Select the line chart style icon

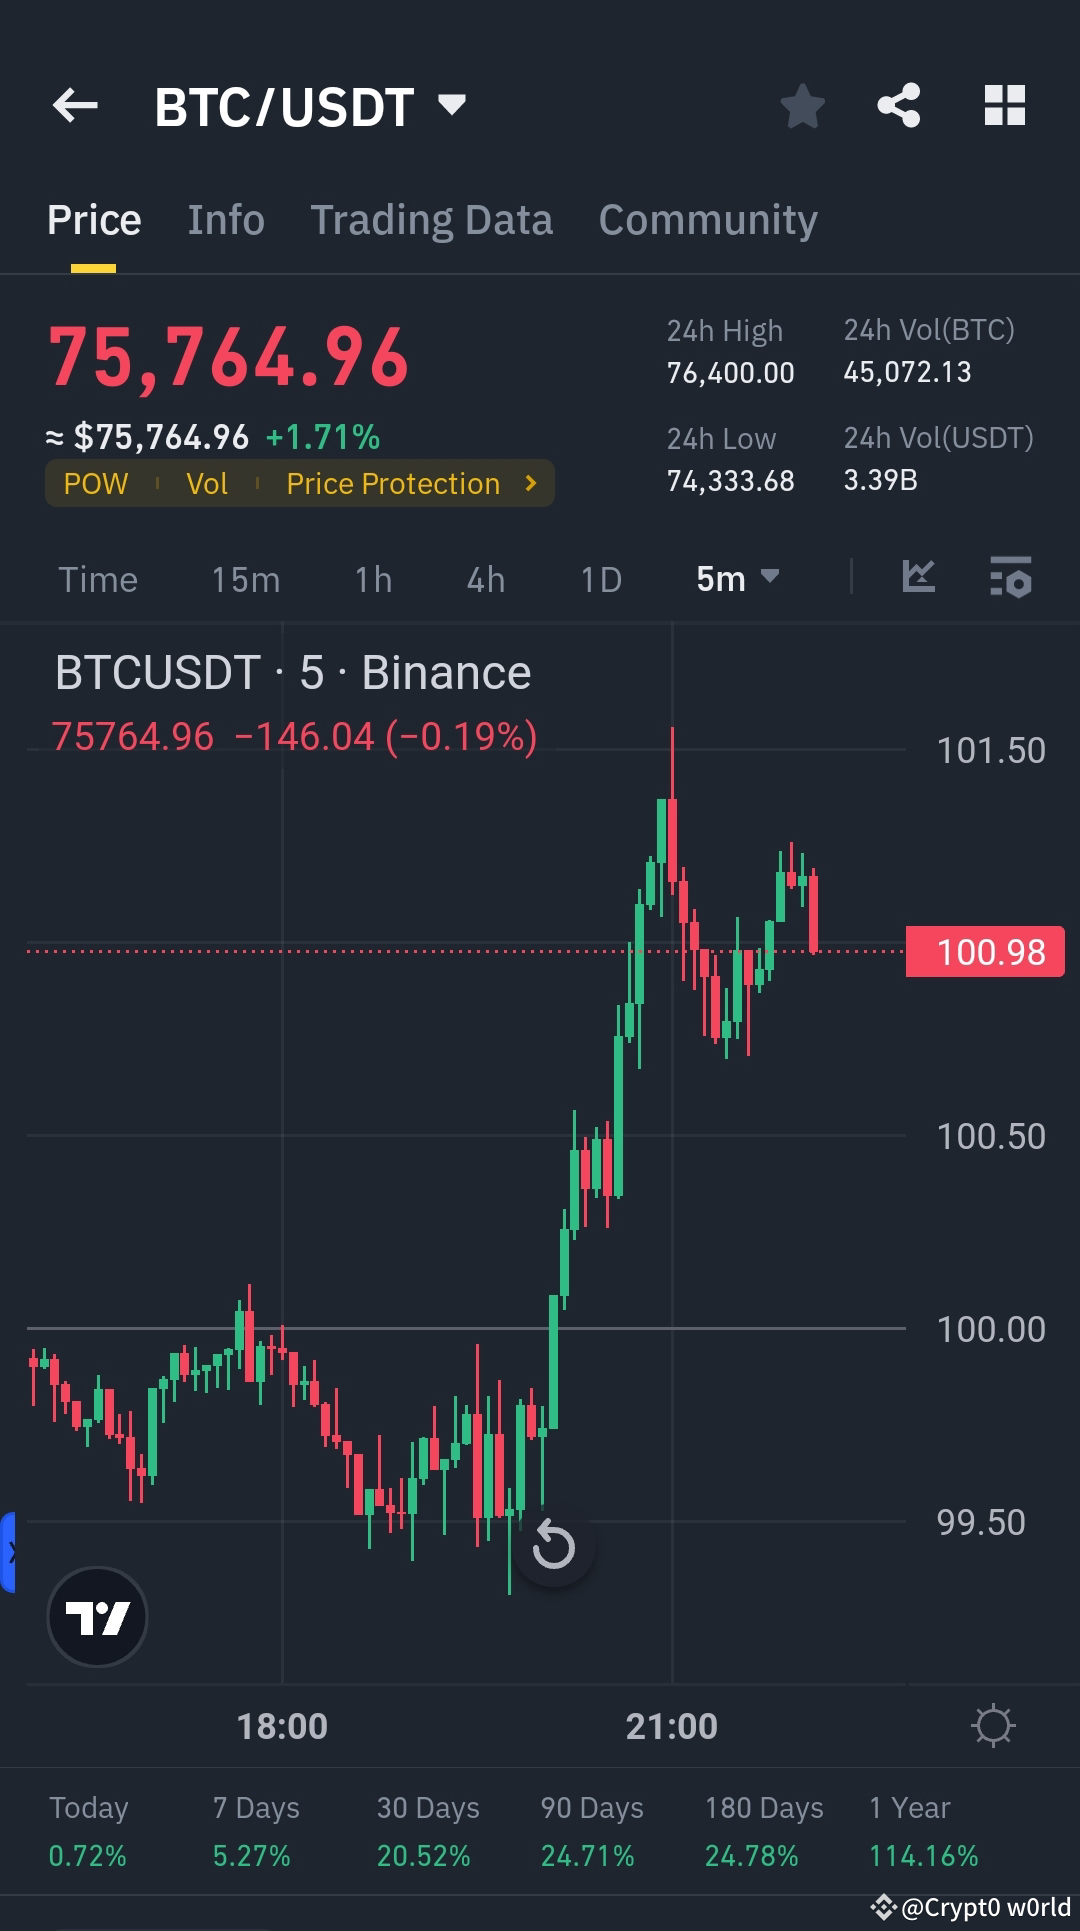point(919,577)
